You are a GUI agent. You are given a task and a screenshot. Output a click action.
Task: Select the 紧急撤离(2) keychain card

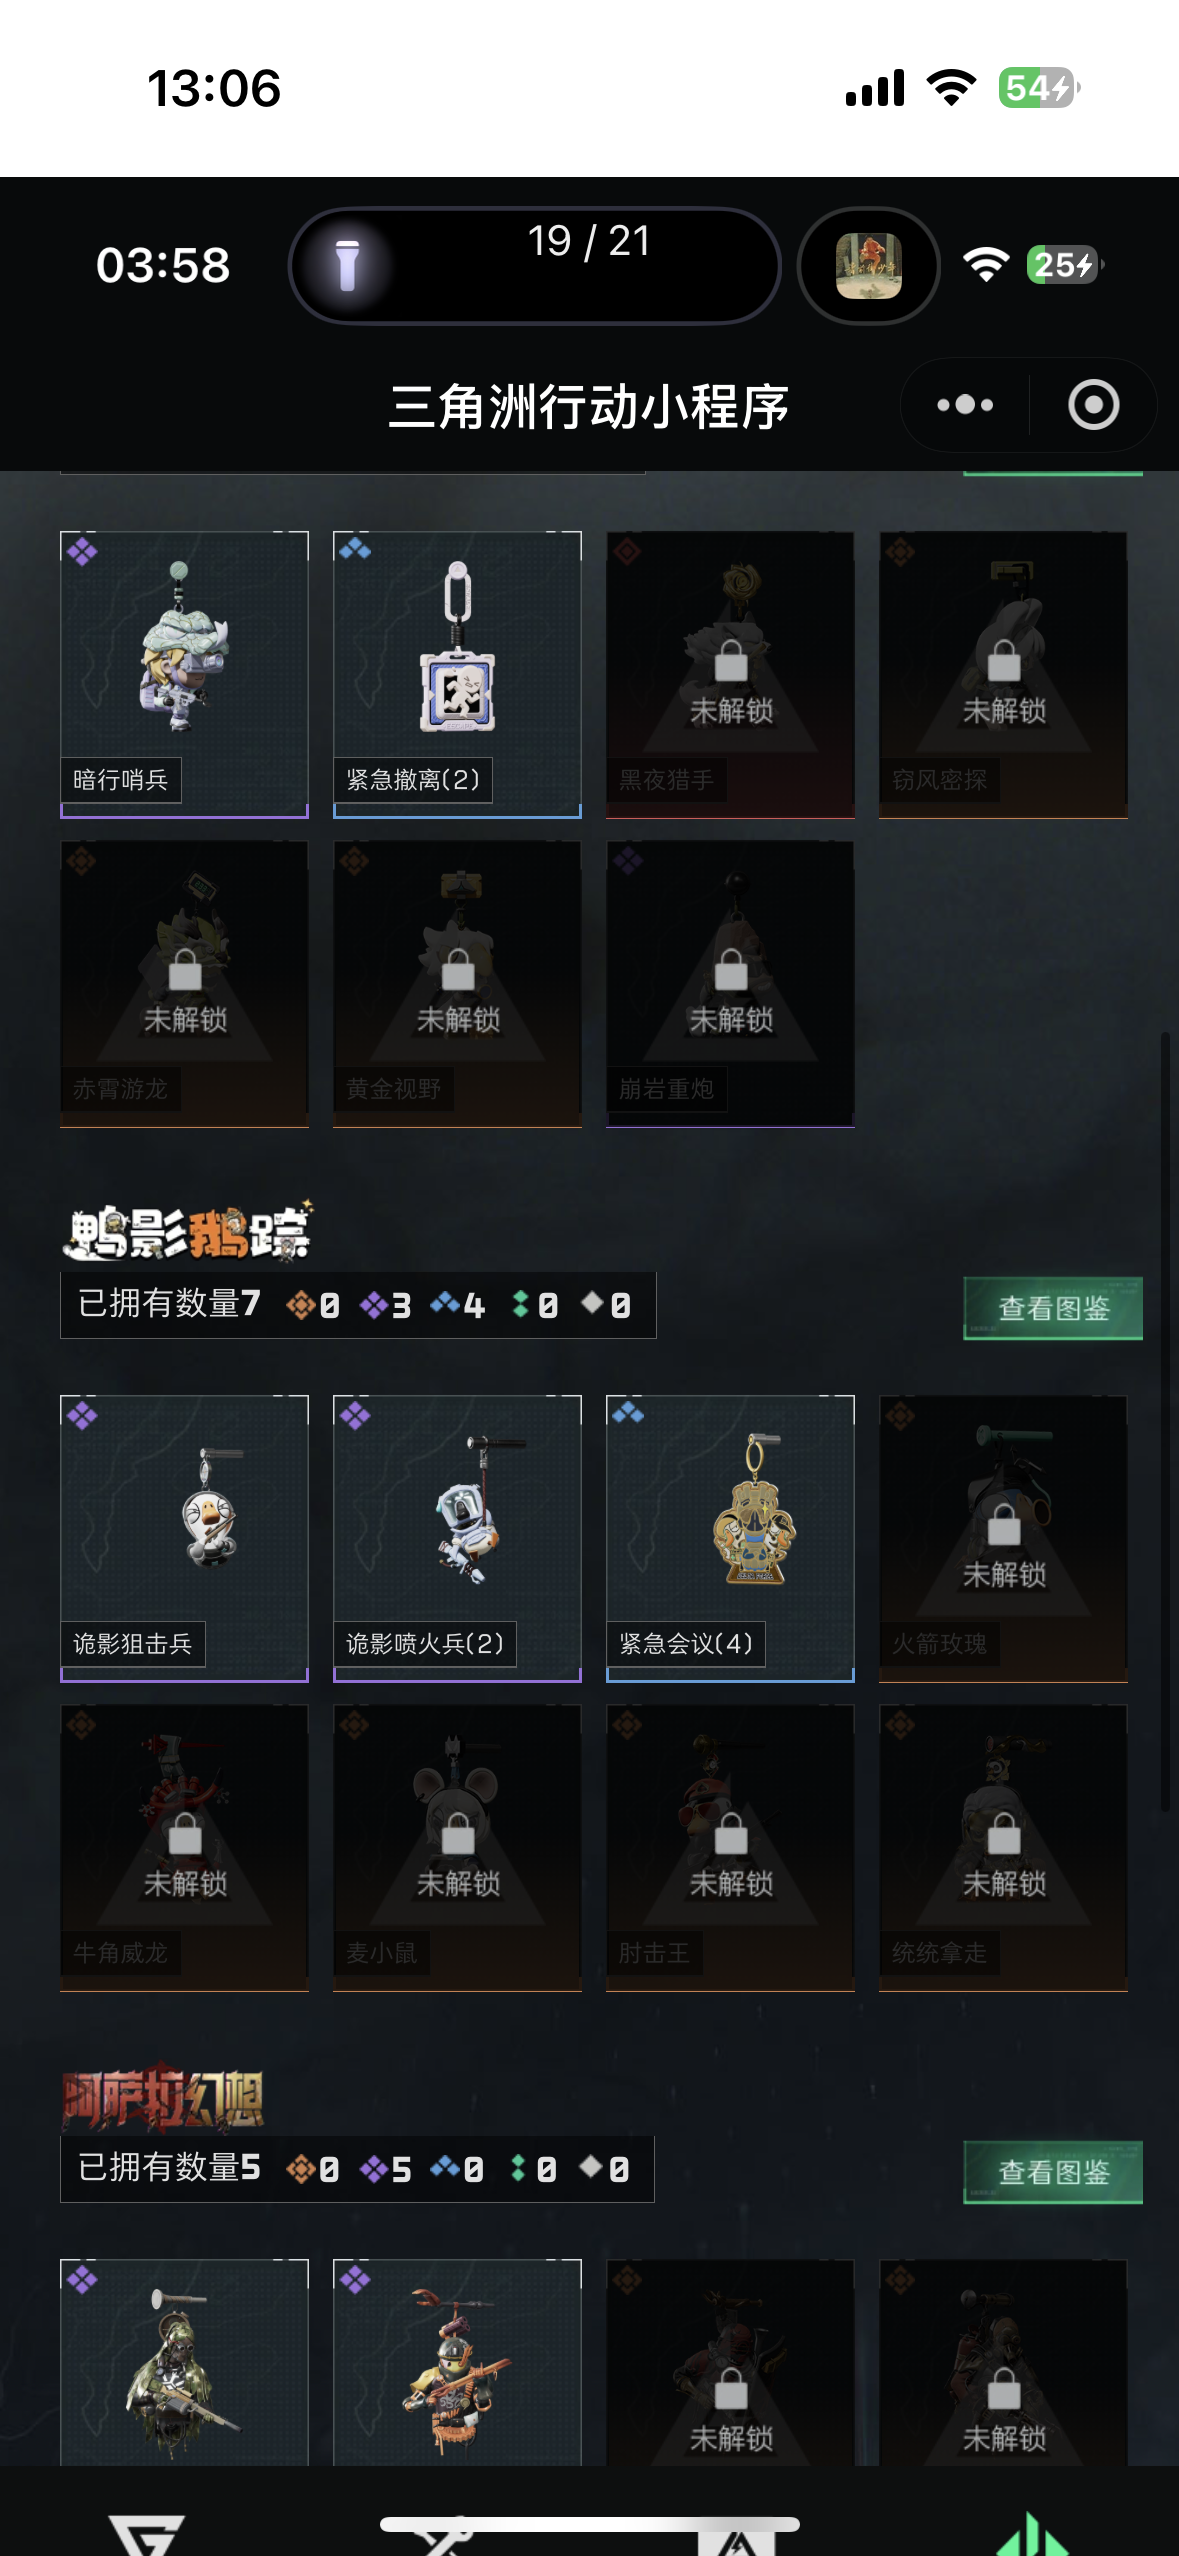457,674
